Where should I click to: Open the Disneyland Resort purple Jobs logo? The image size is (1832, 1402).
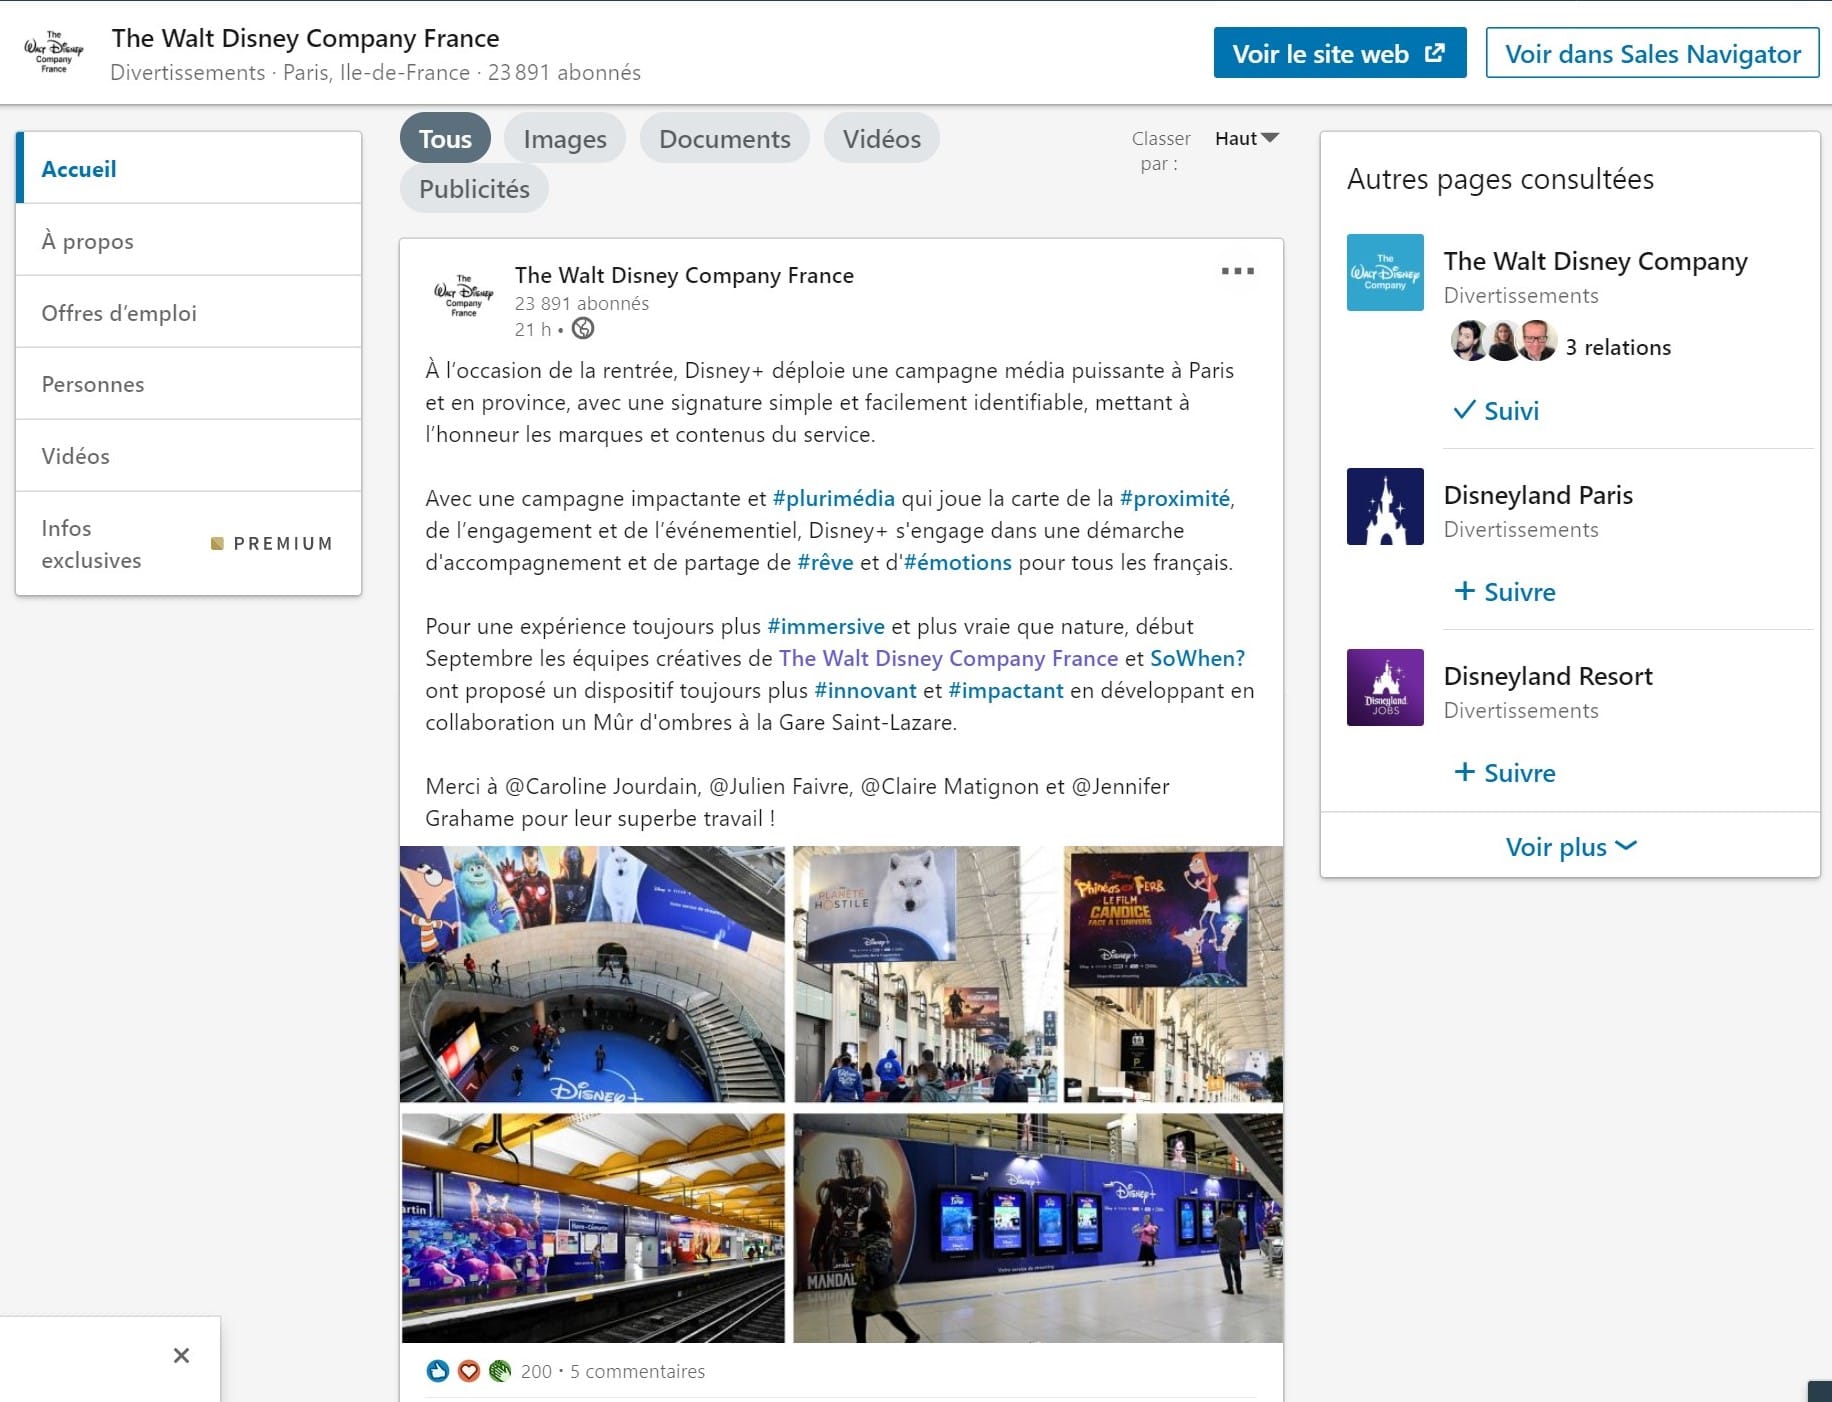1385,687
